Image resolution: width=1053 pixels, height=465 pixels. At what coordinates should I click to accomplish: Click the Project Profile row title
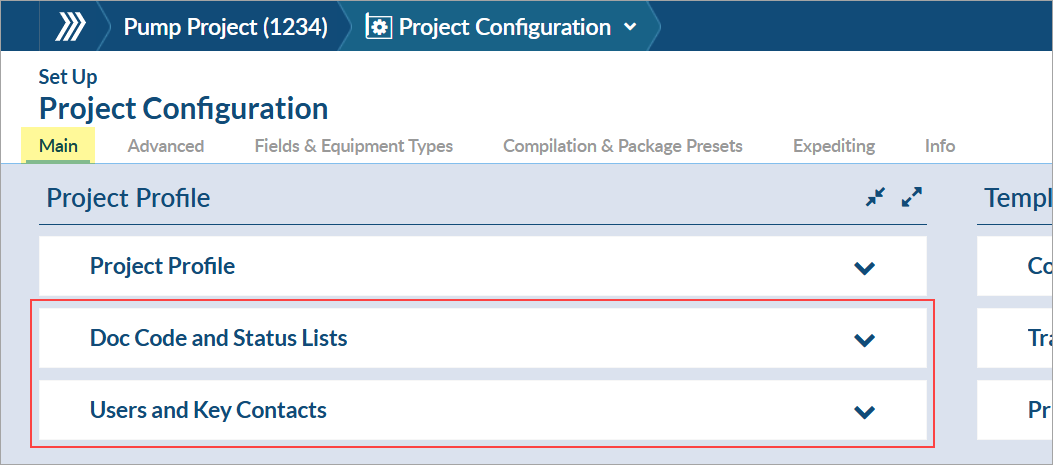pyautogui.click(x=162, y=266)
